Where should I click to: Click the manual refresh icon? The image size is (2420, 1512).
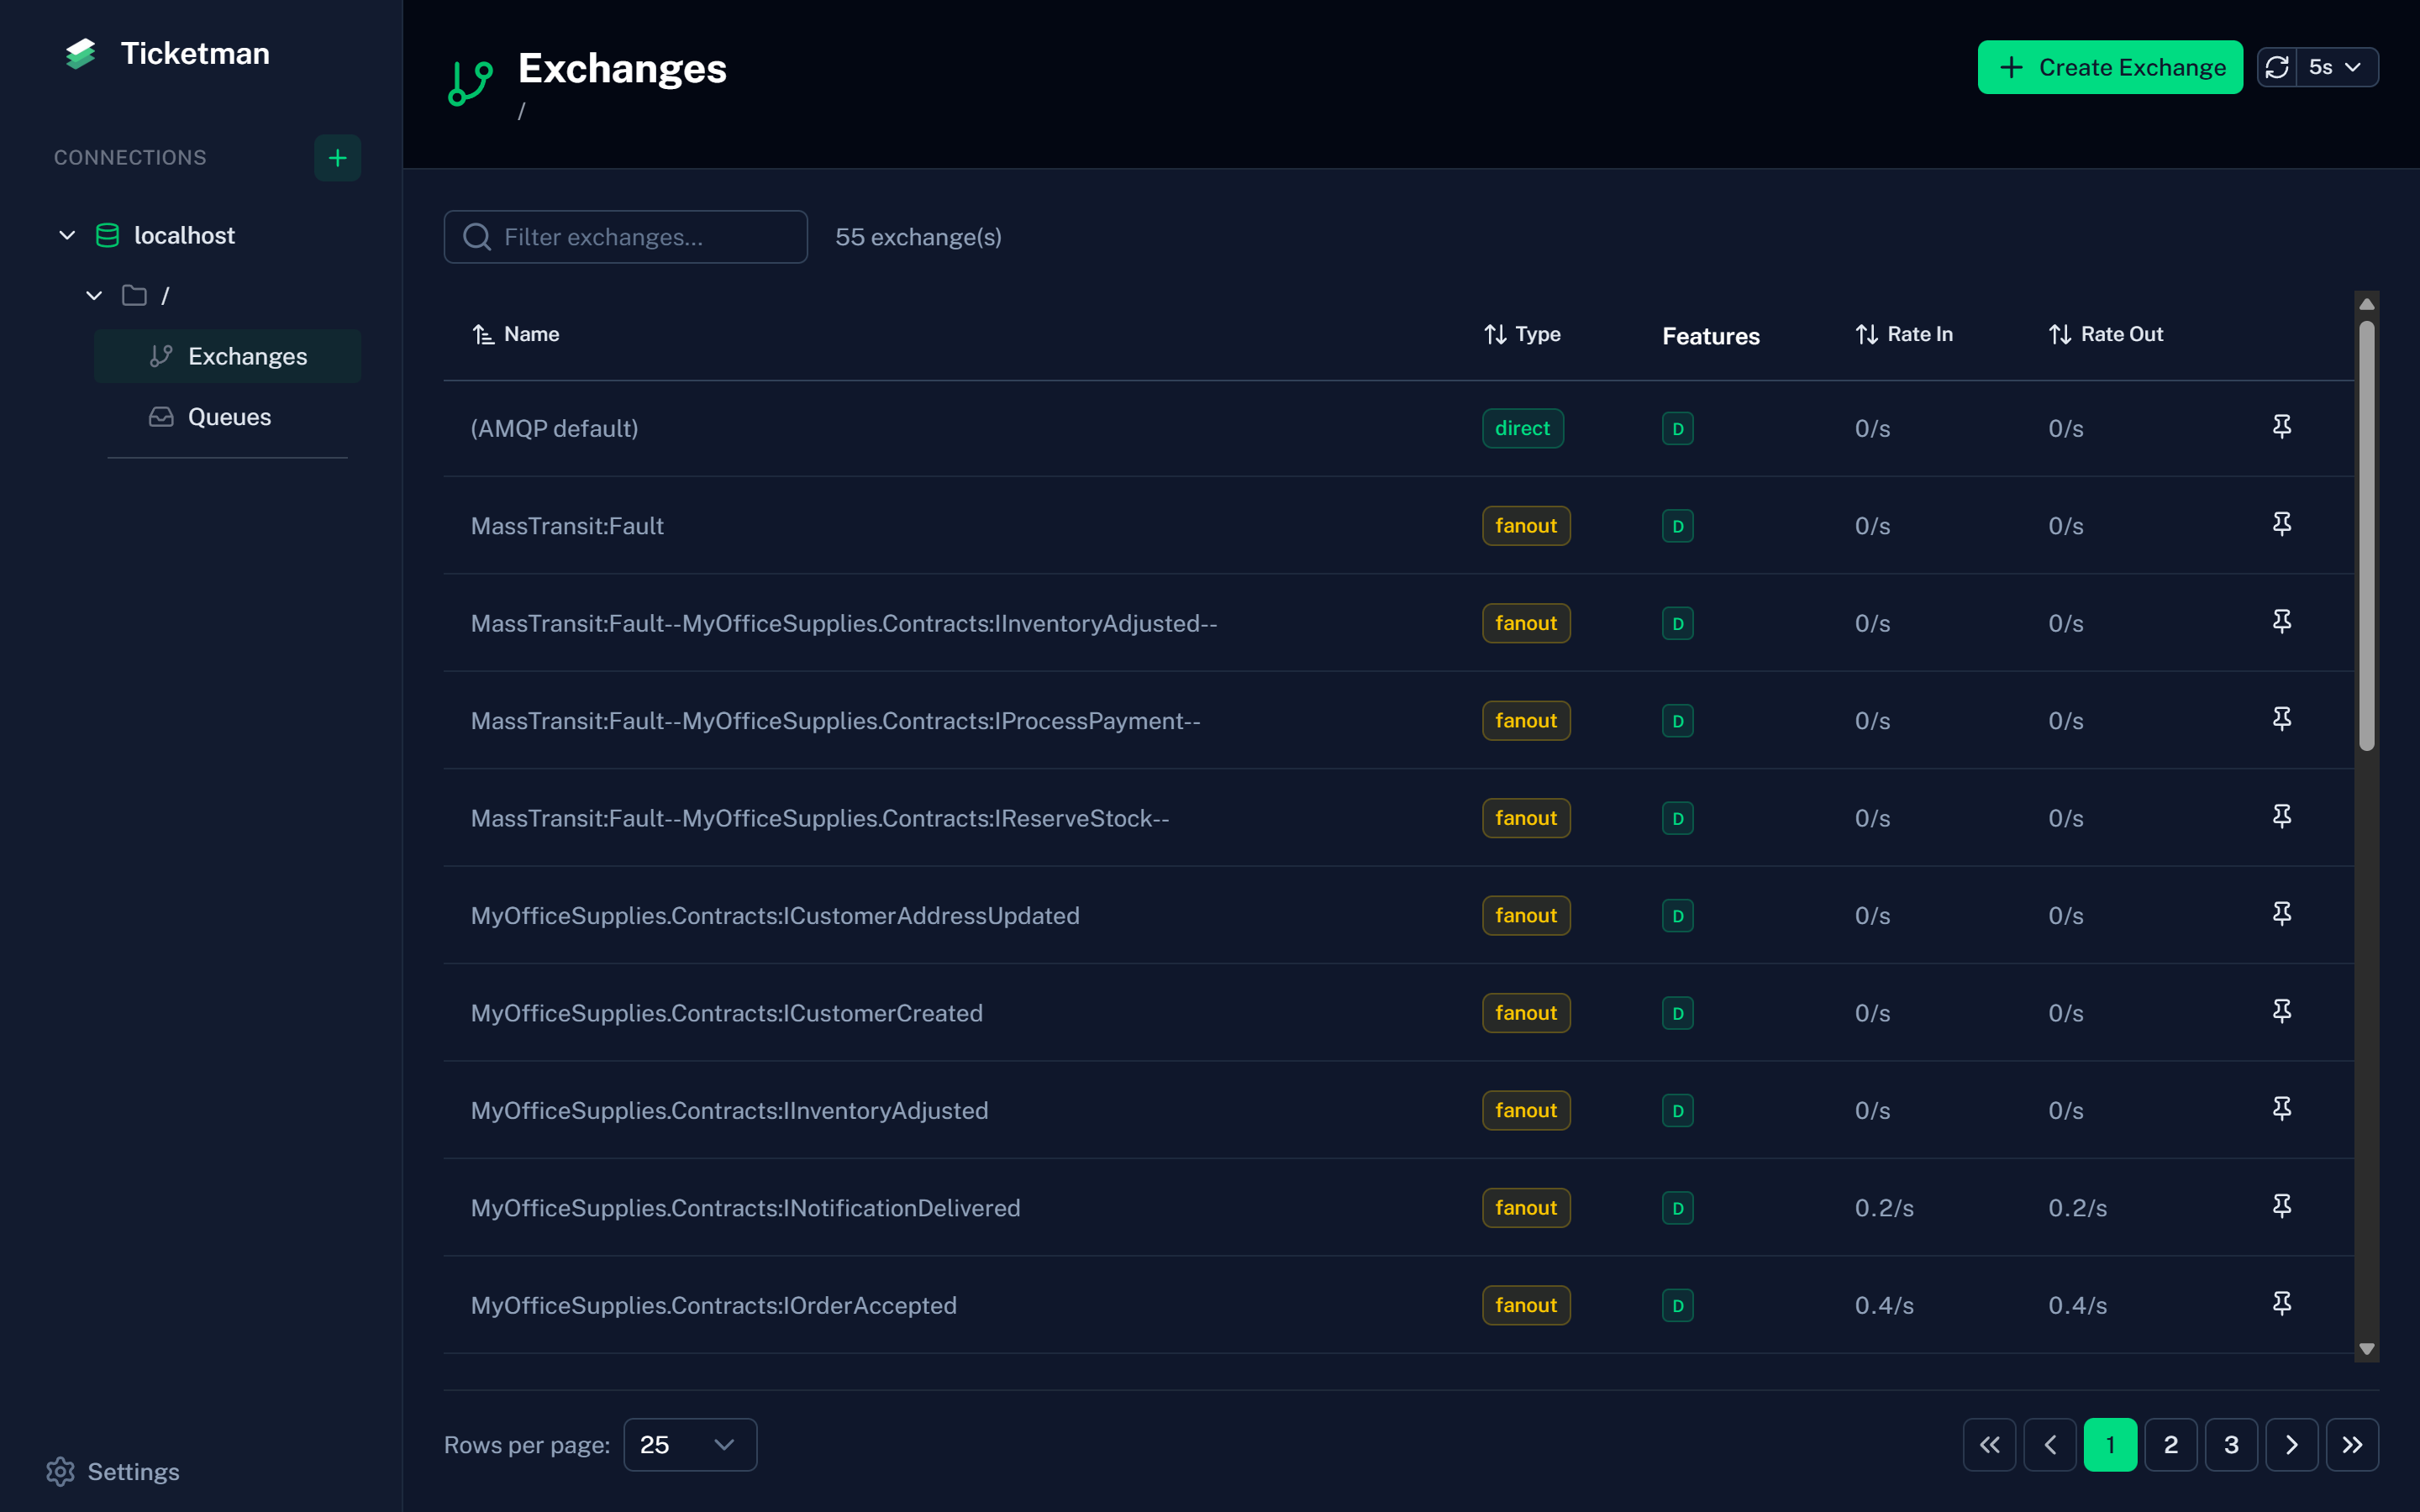(2277, 67)
